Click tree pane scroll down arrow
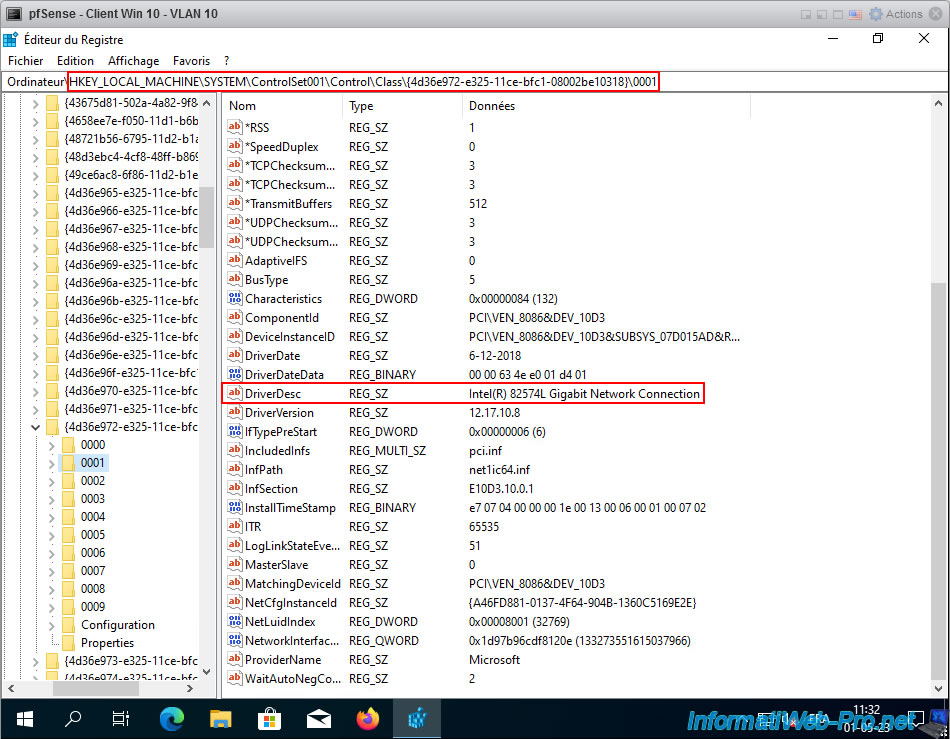Screen dimensions: 950x739 [207, 671]
